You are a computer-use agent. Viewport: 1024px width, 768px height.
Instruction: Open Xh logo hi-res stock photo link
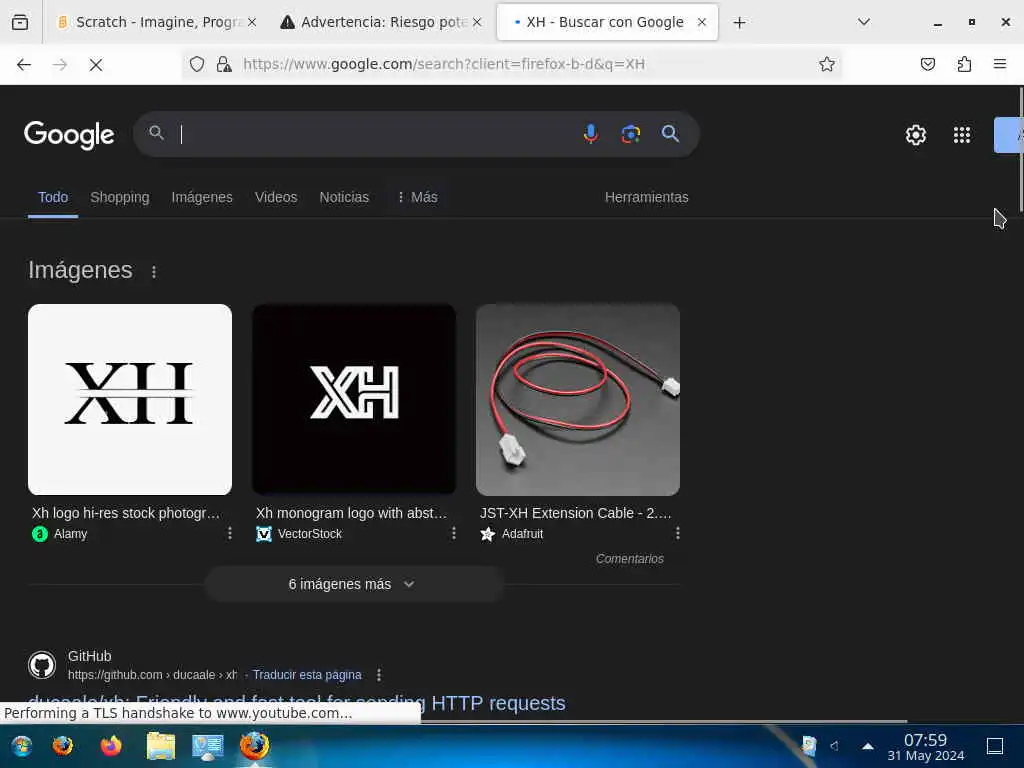click(x=125, y=513)
